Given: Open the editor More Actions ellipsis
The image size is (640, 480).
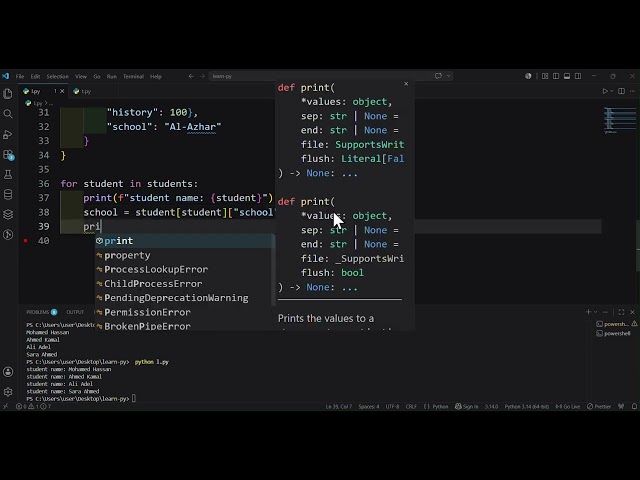Looking at the screenshot, I should [632, 91].
